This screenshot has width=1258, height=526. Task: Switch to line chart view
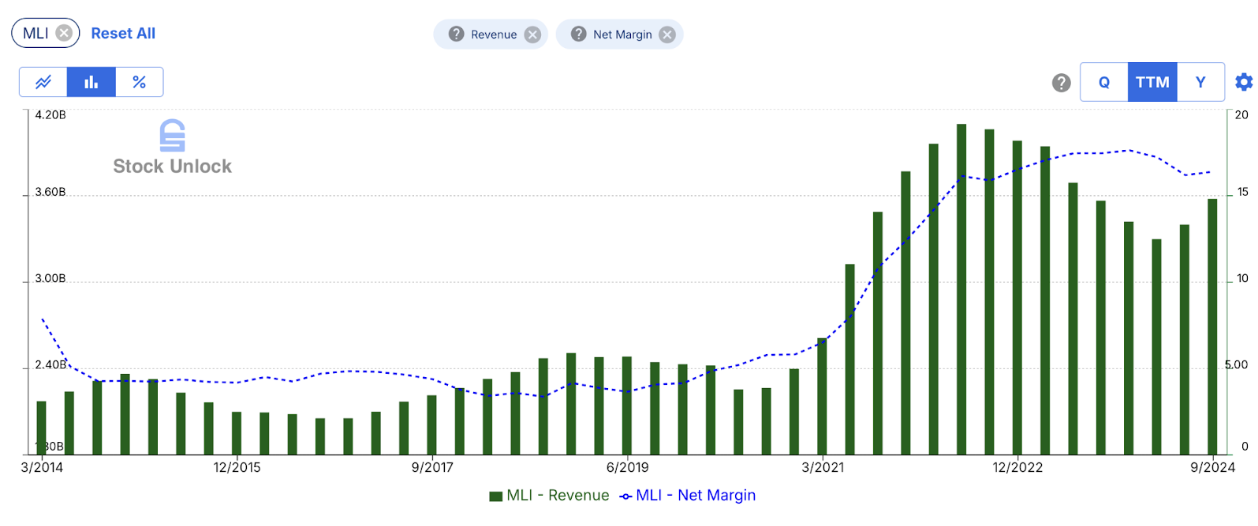(43, 82)
